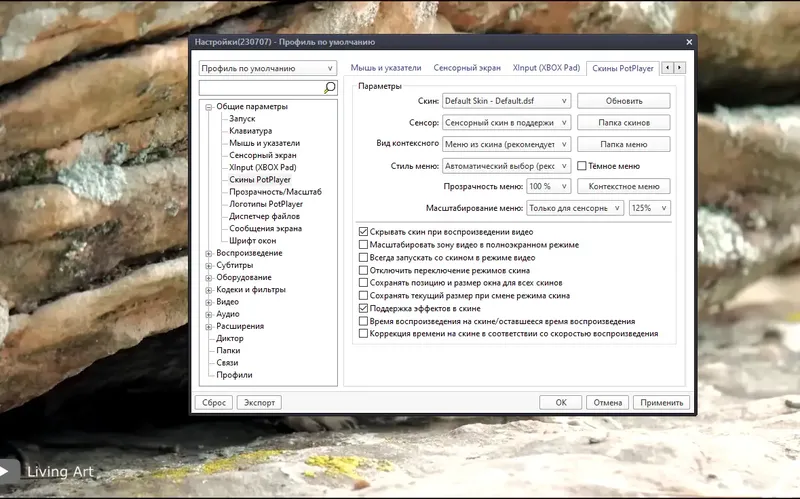Select Прозрачность/Масштаб in the tree

[276, 192]
